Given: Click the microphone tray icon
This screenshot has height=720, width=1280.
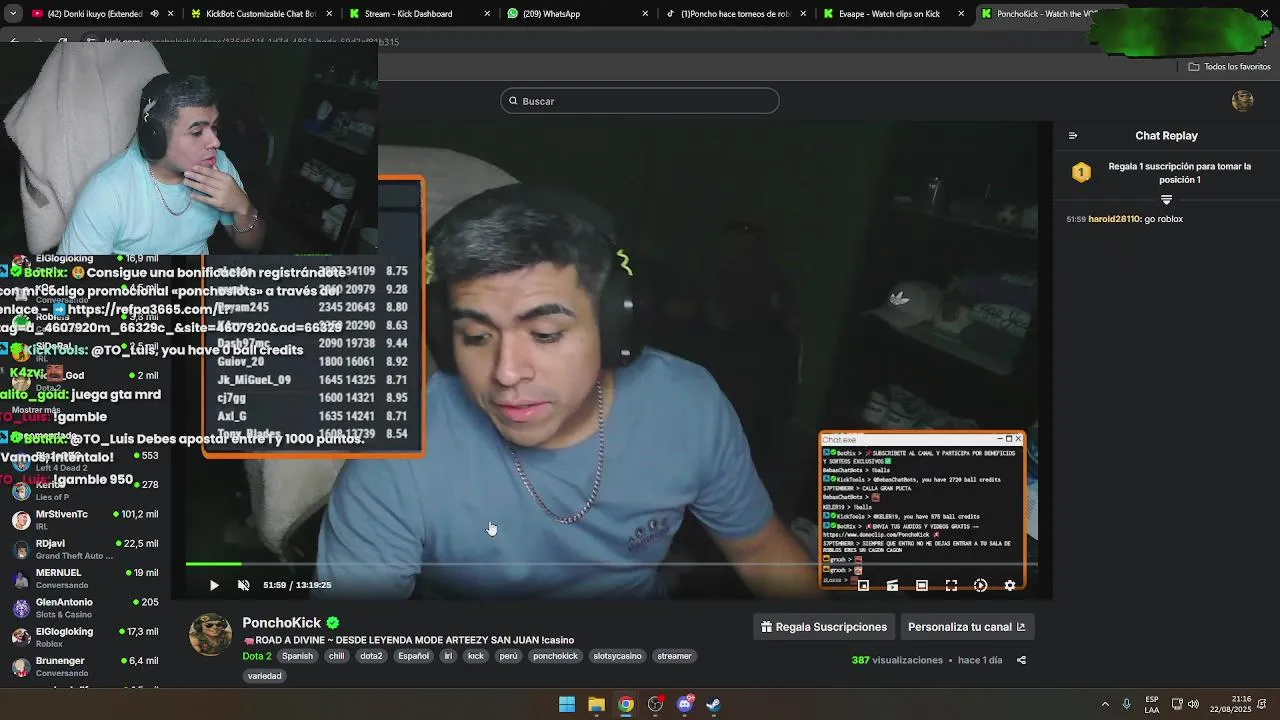Looking at the screenshot, I should 1126,704.
